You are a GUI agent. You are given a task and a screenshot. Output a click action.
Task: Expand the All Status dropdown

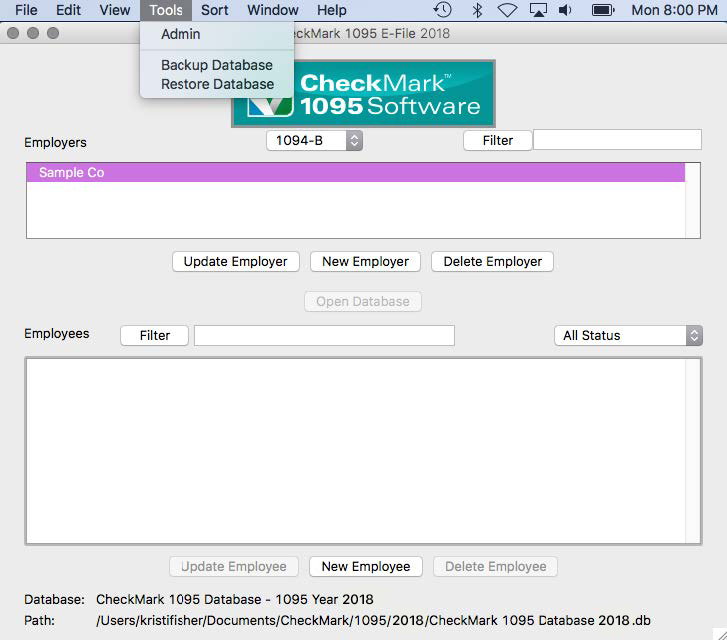point(628,335)
